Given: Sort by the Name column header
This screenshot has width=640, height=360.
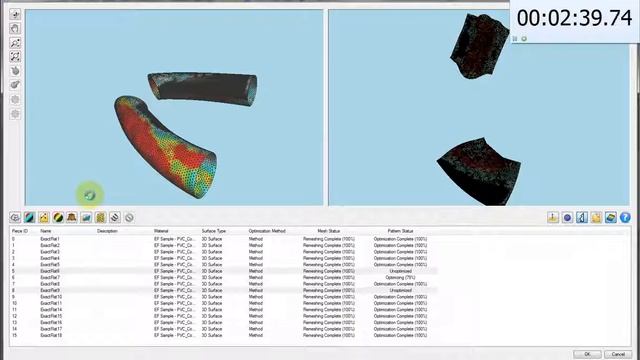Looking at the screenshot, I should click(46, 231).
